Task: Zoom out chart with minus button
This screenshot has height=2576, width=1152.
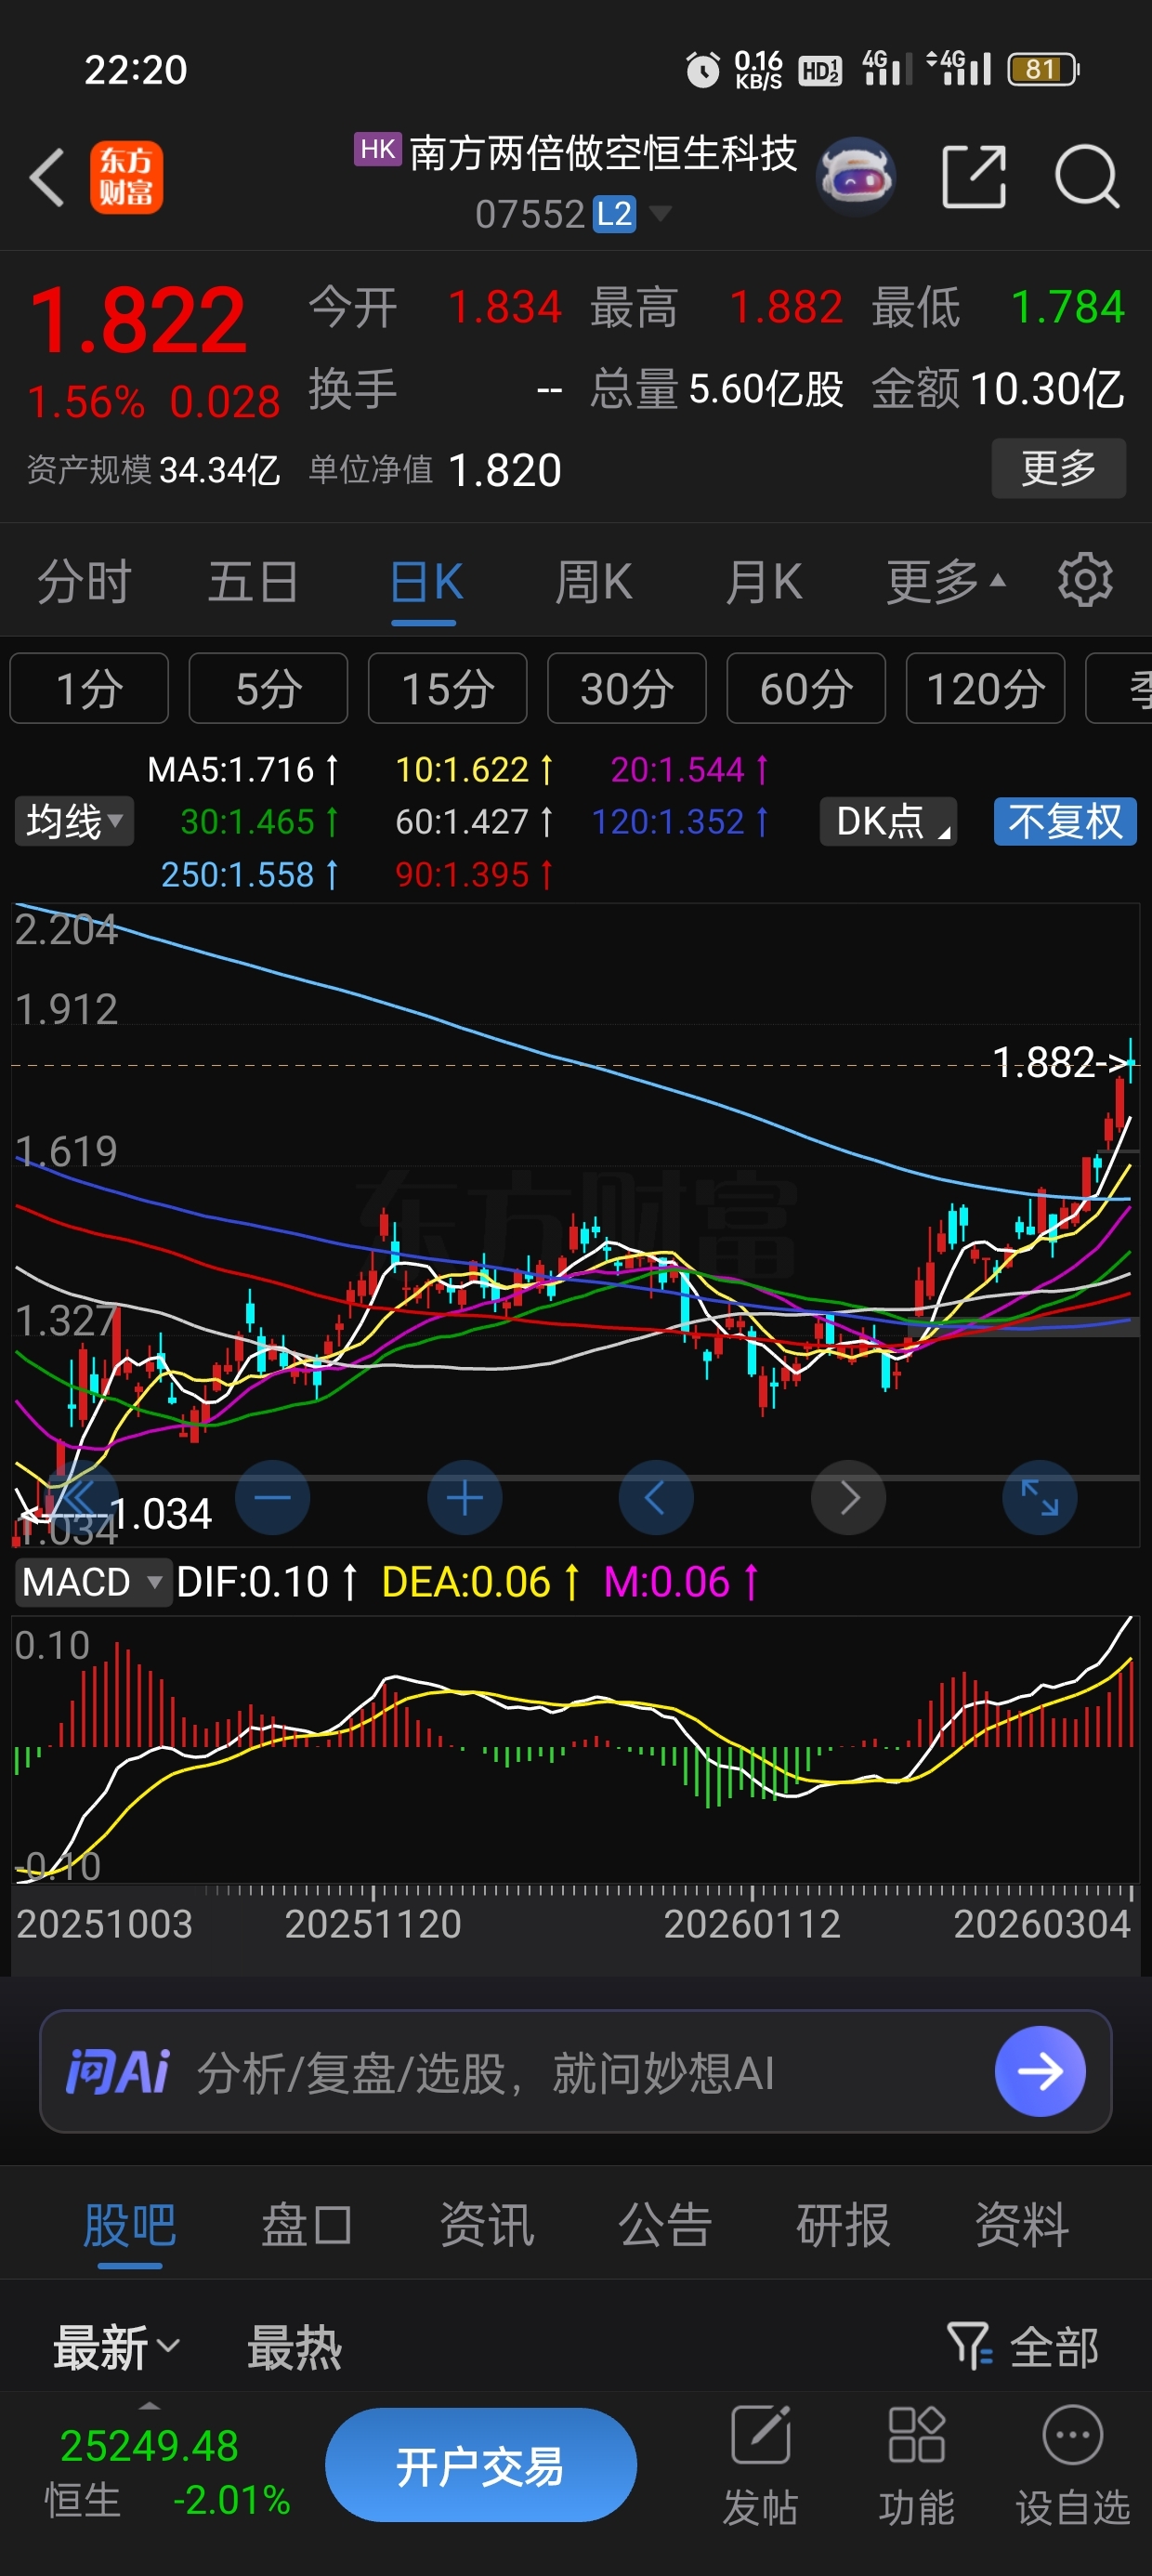Action: tap(272, 1497)
